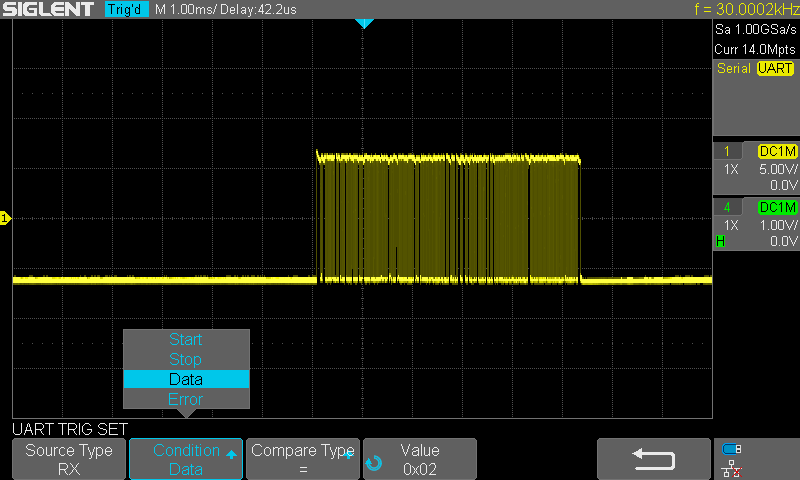
Task: Click the USB device status icon
Action: pyautogui.click(x=732, y=449)
